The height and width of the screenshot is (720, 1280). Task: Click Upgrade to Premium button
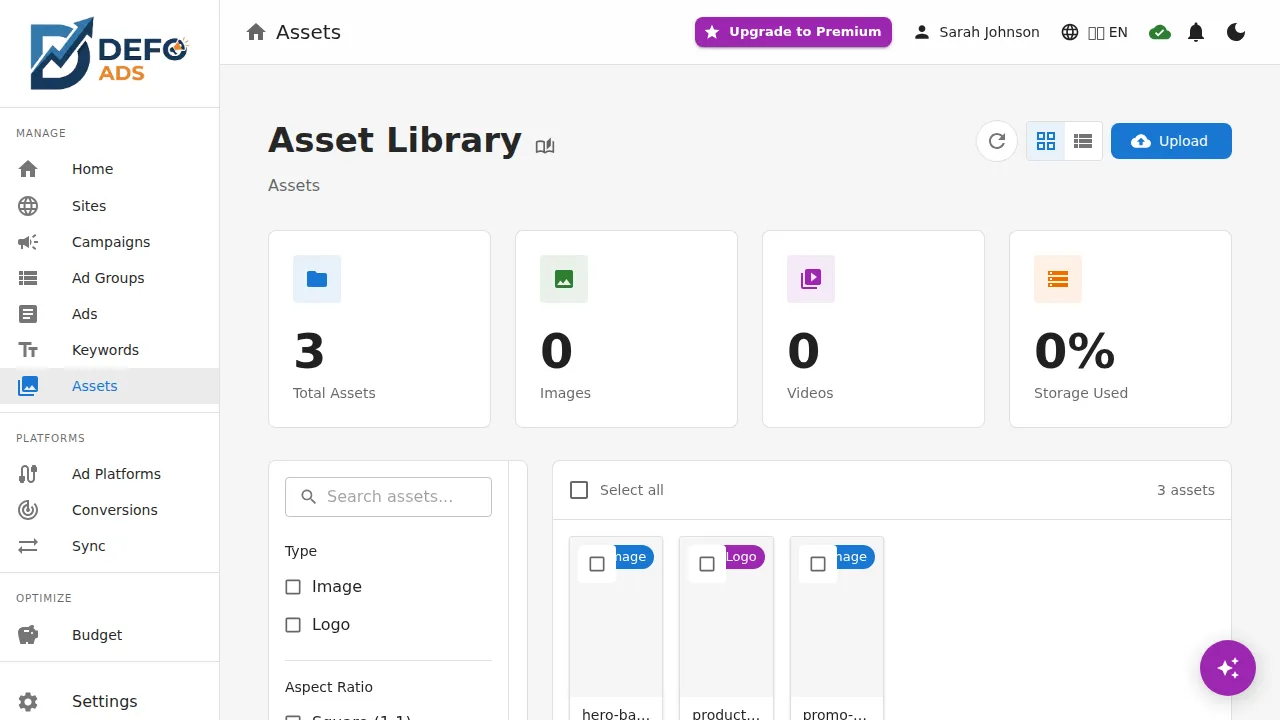coord(793,32)
